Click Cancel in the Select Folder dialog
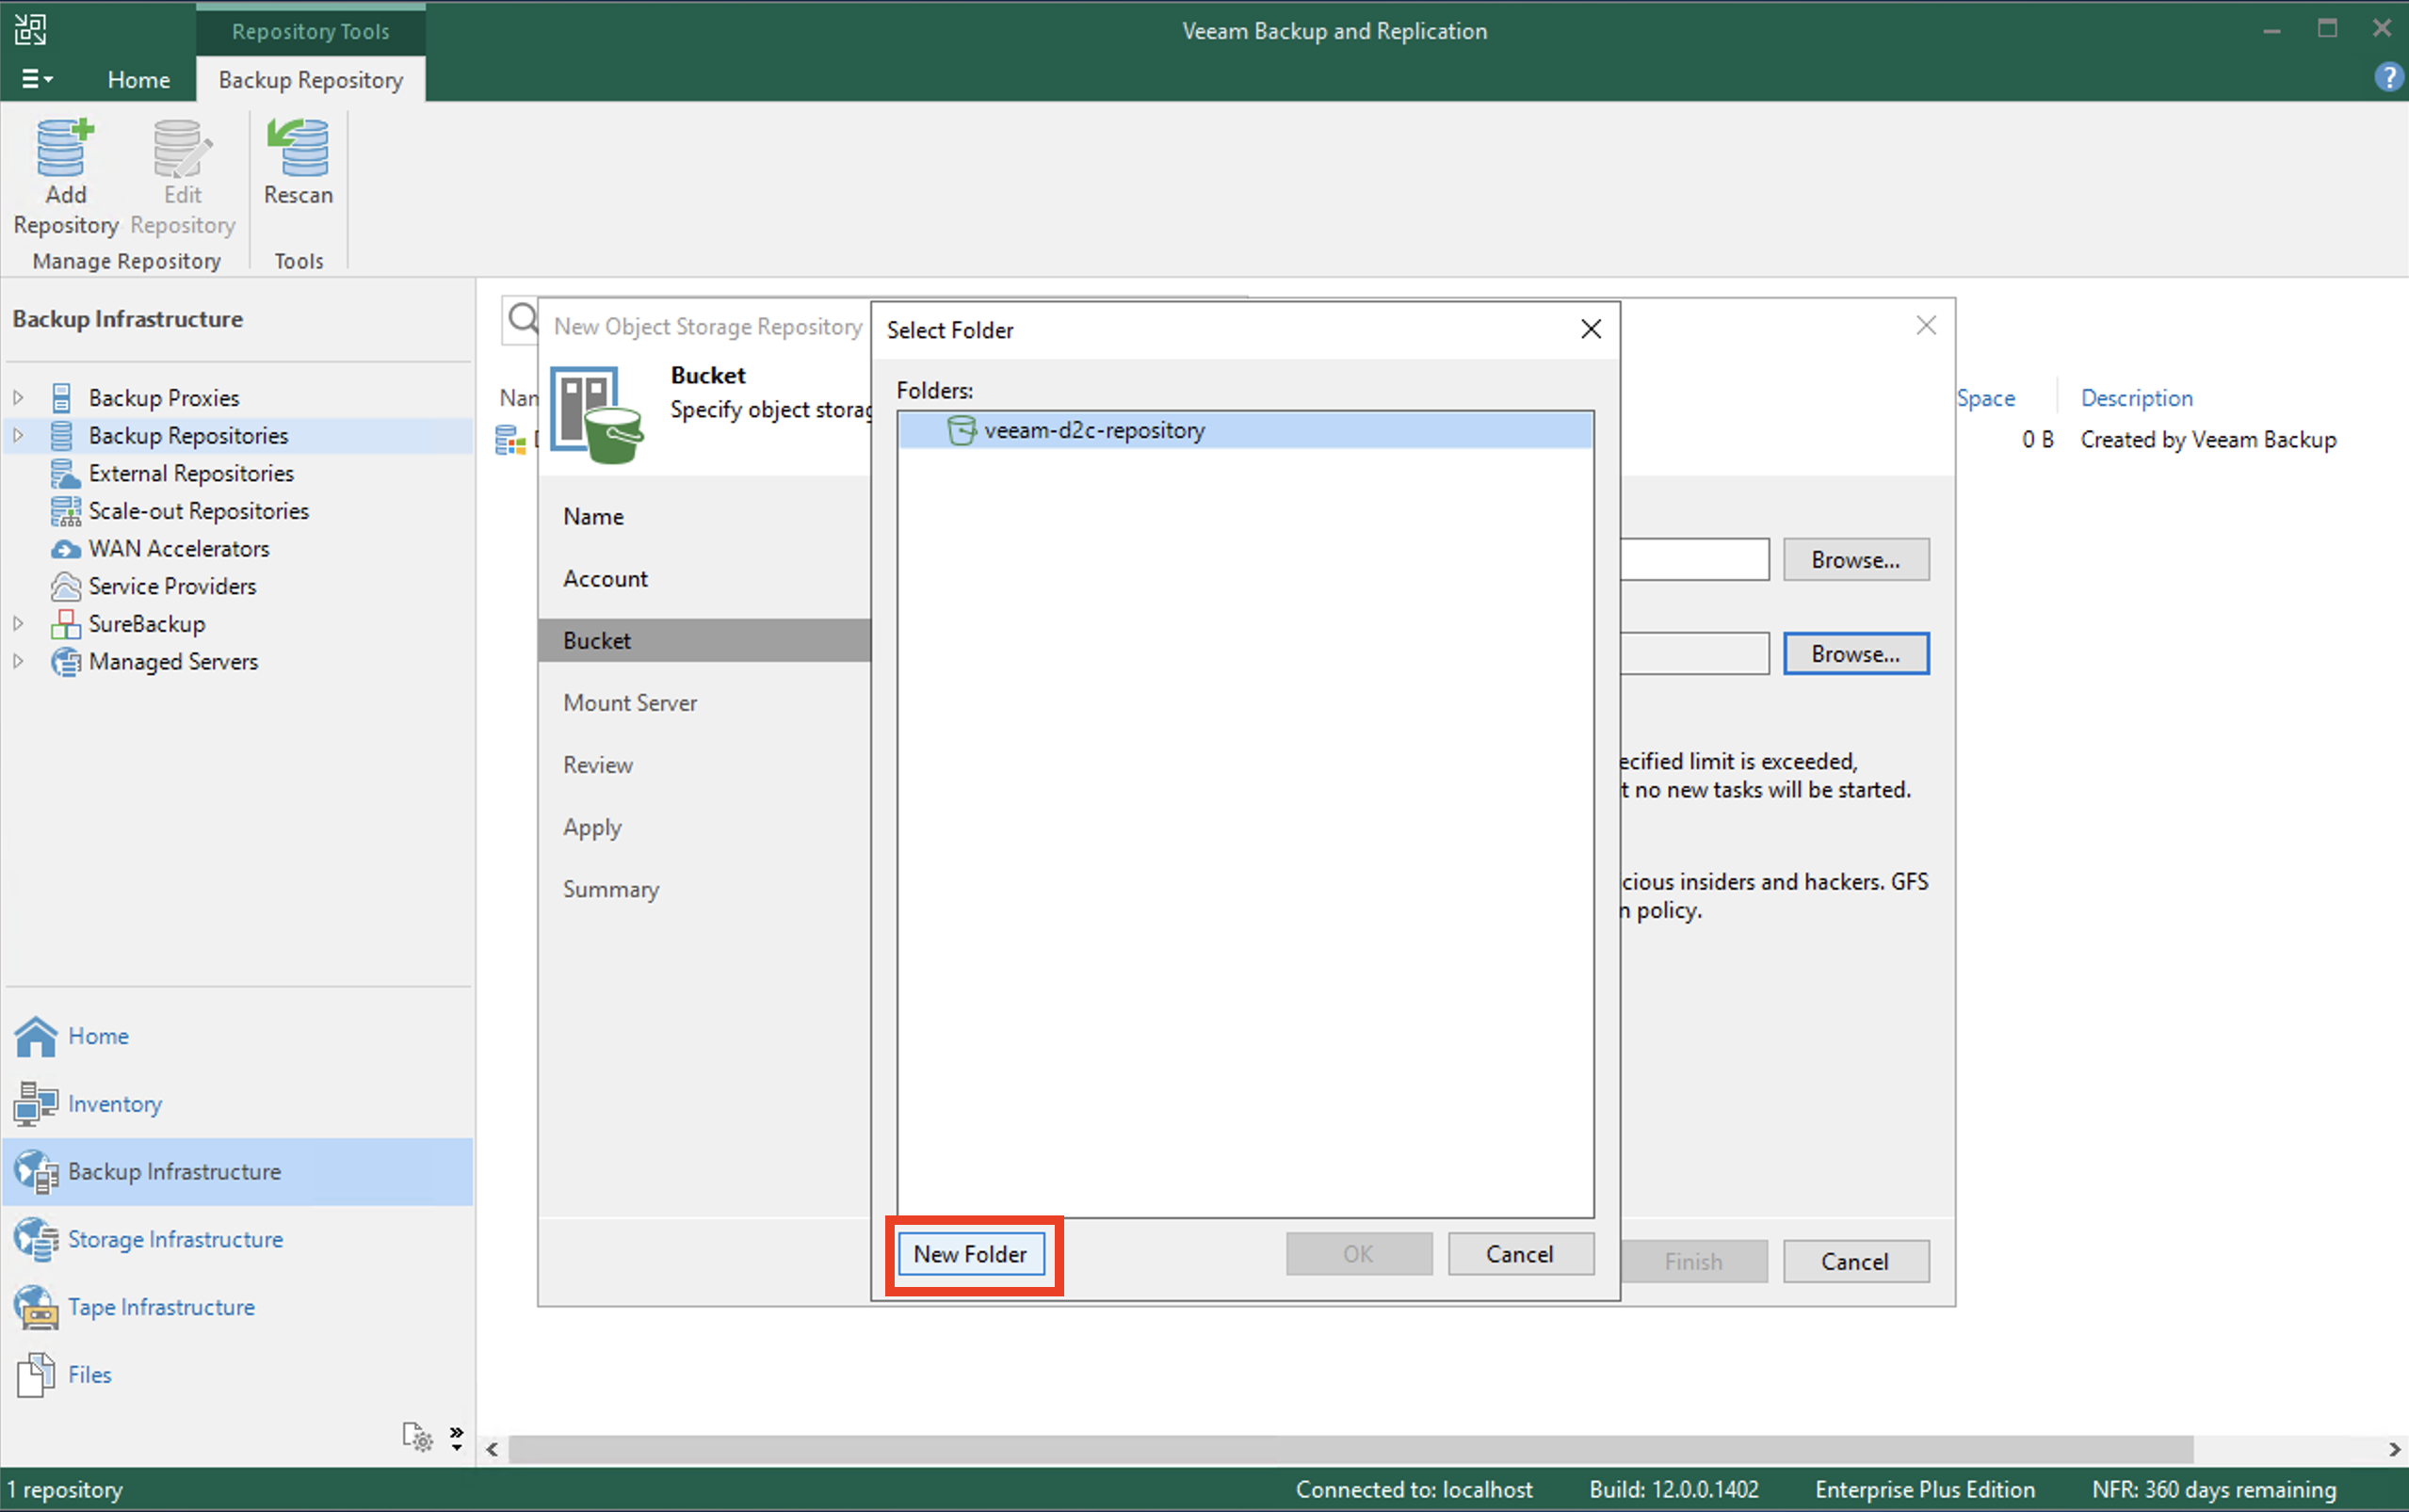The image size is (2409, 1512). [1520, 1254]
